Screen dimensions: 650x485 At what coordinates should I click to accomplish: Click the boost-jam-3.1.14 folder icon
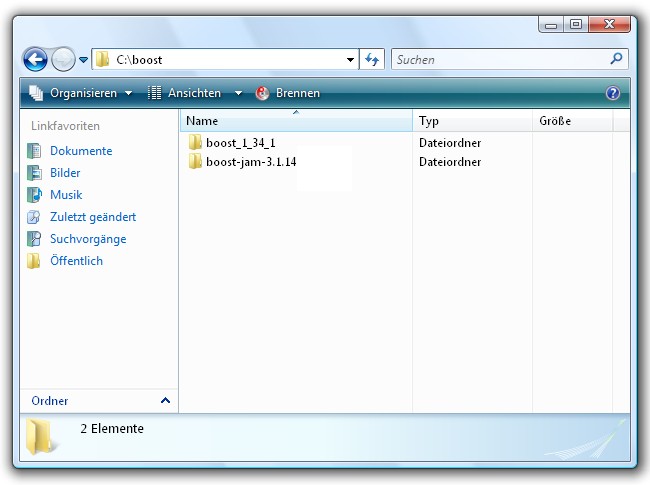(x=195, y=161)
